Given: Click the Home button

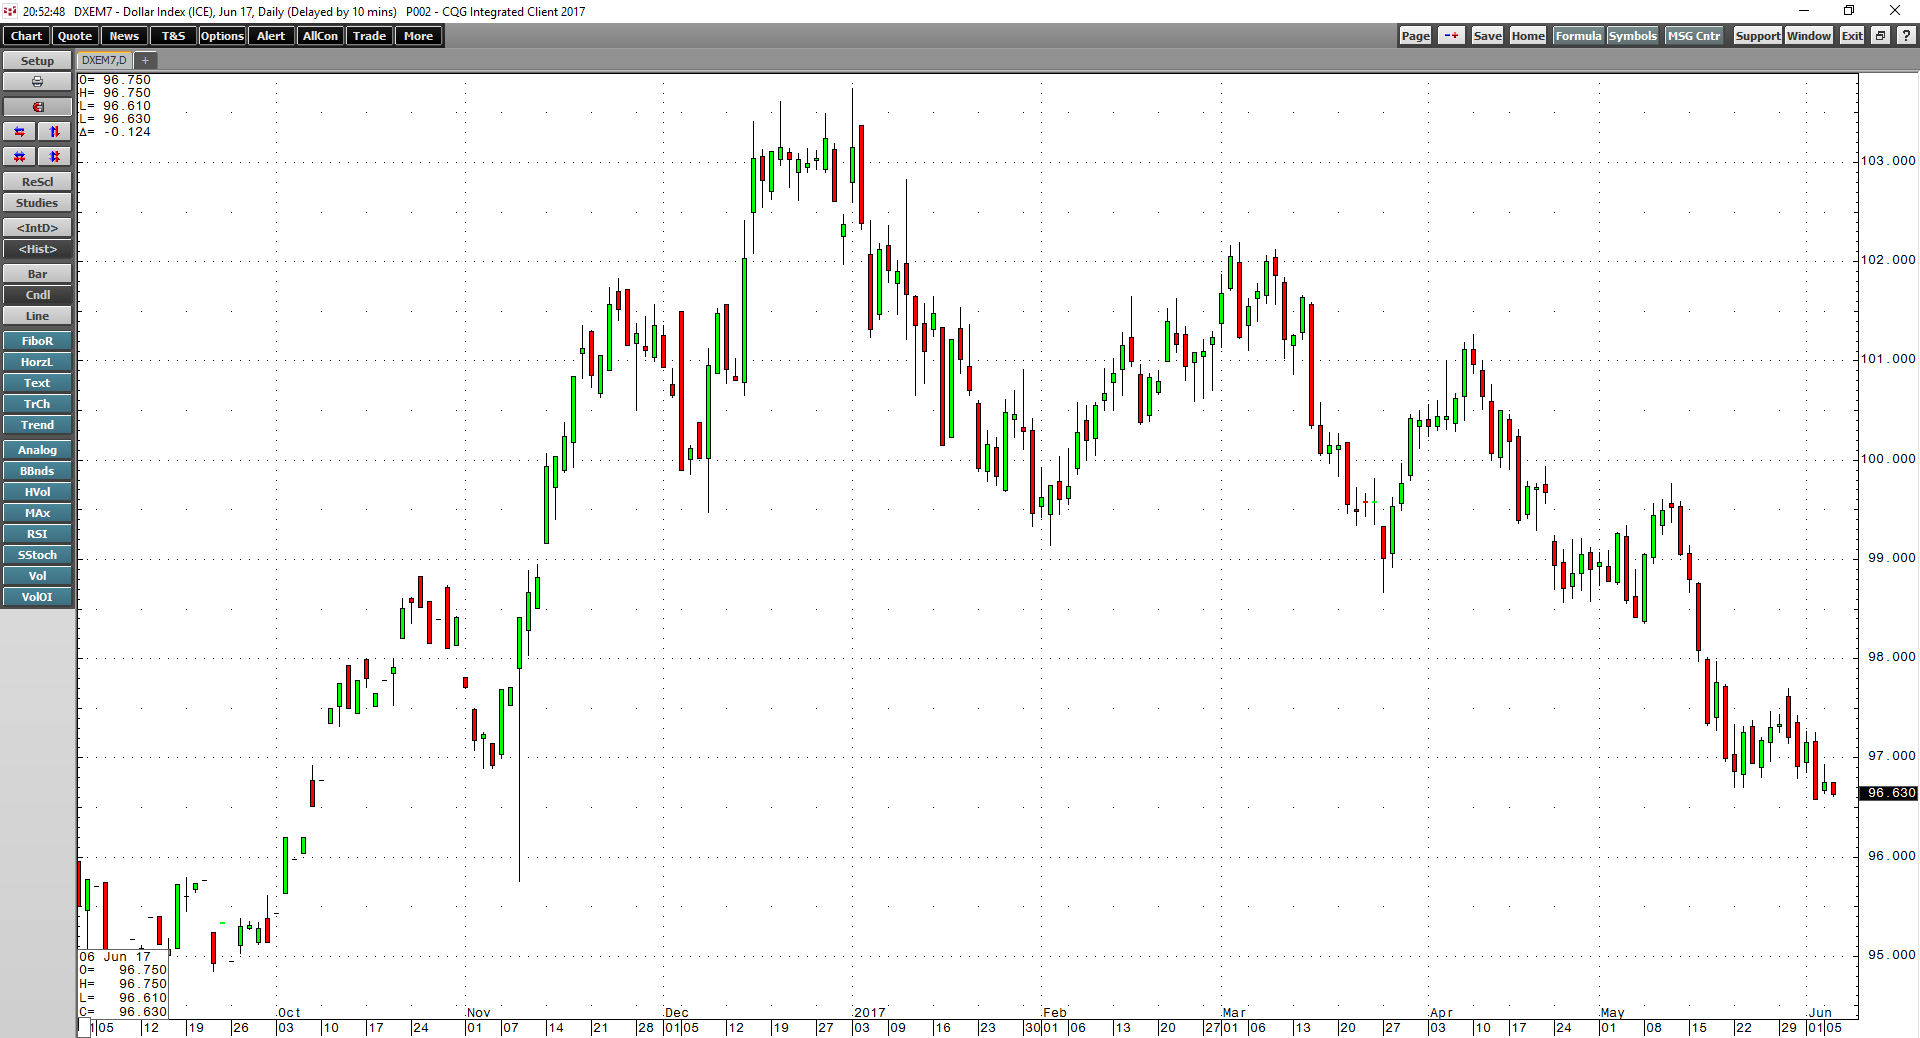Looking at the screenshot, I should tap(1528, 36).
